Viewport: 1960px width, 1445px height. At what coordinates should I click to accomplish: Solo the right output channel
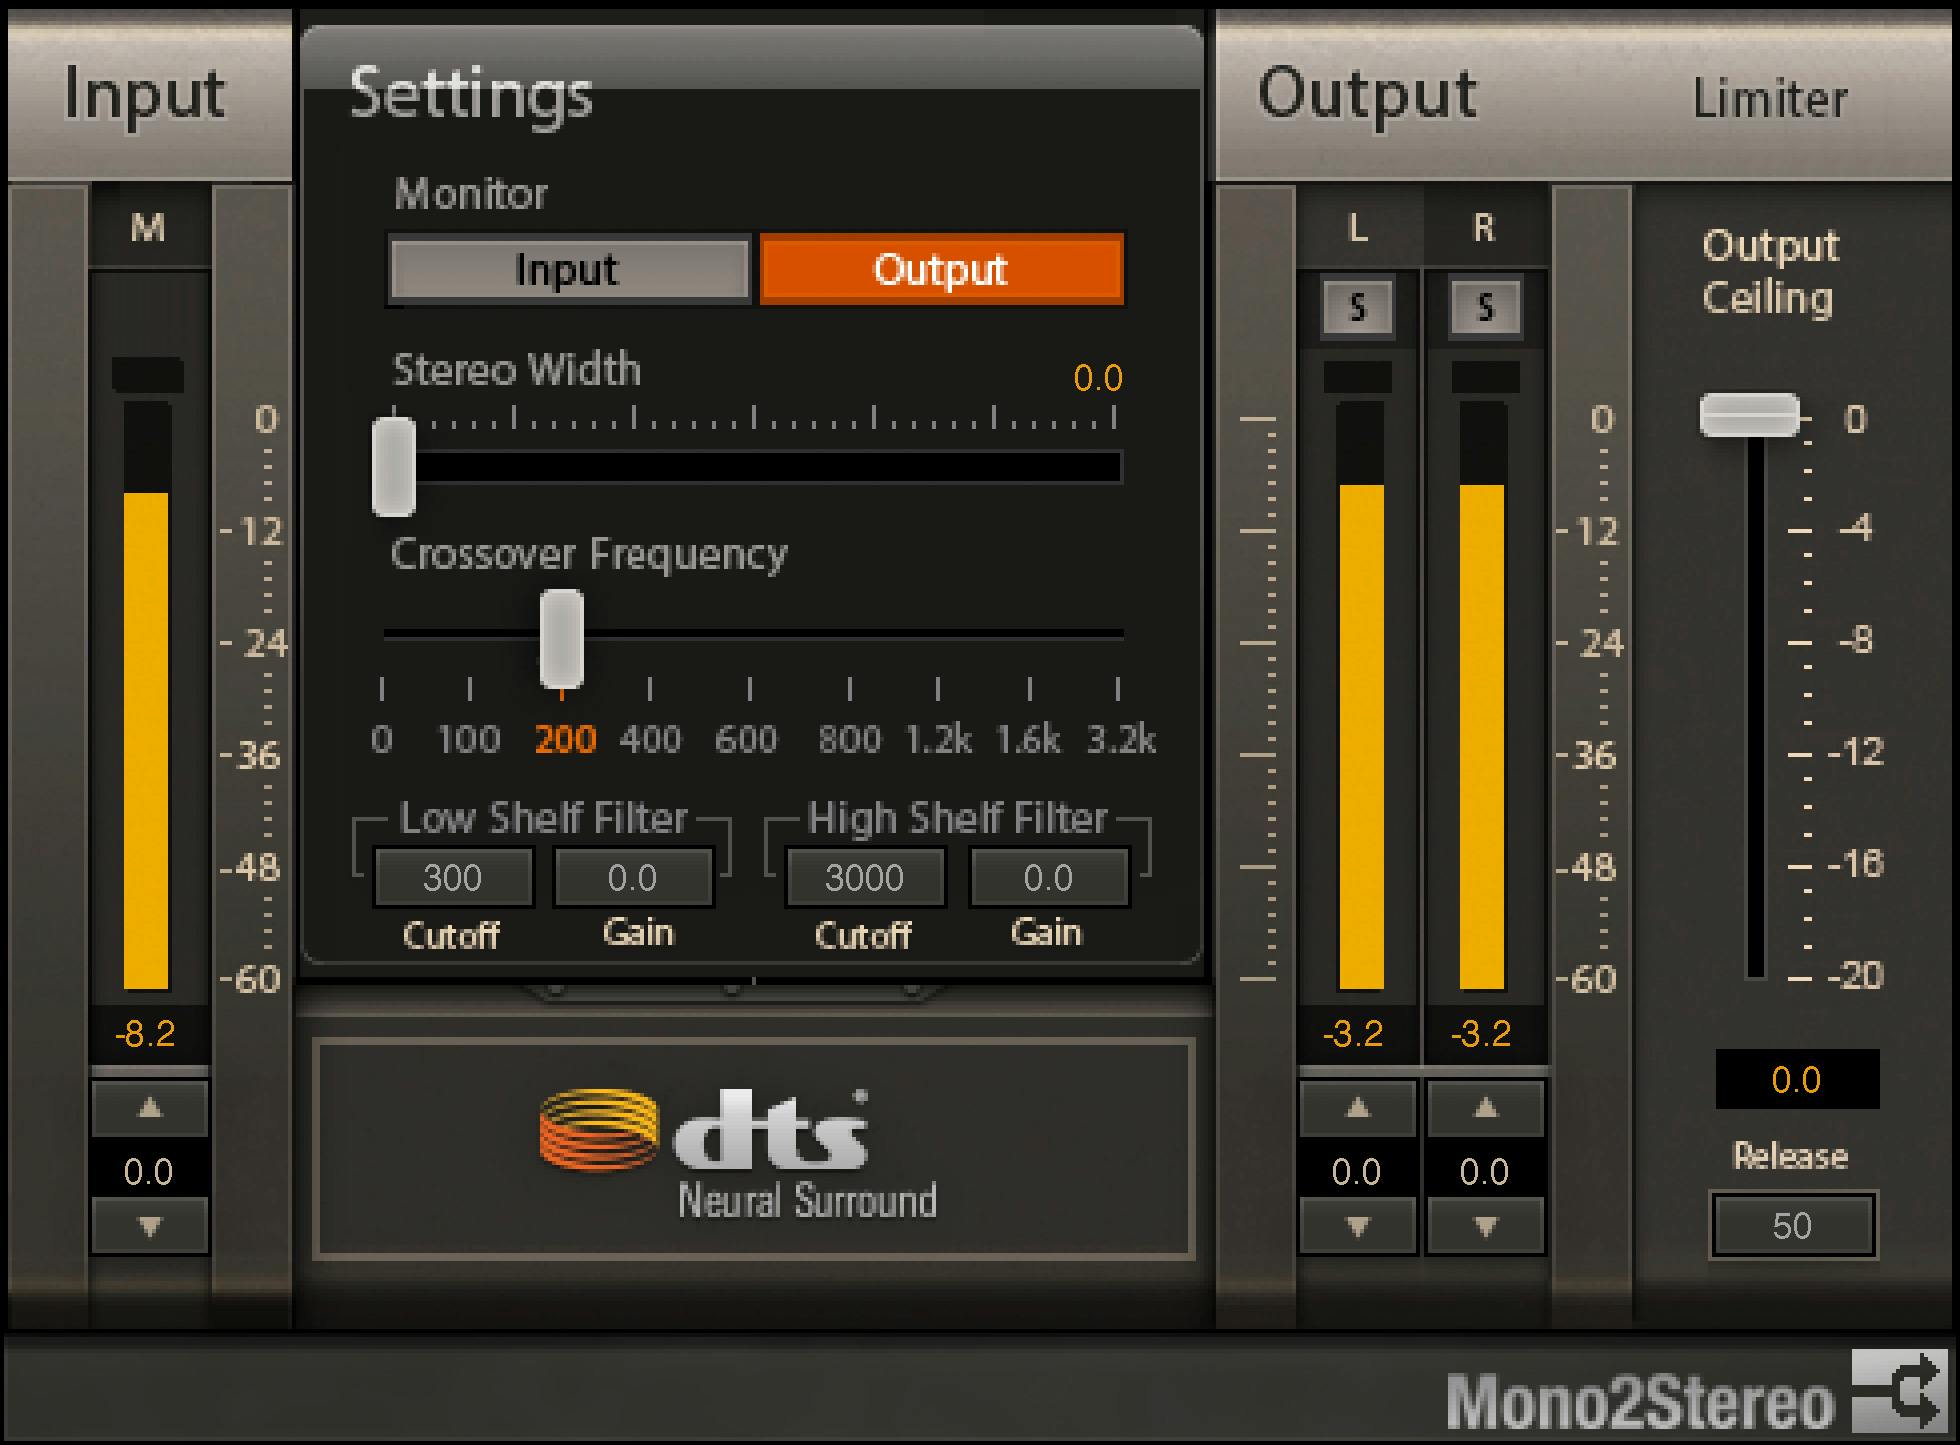tap(1485, 307)
